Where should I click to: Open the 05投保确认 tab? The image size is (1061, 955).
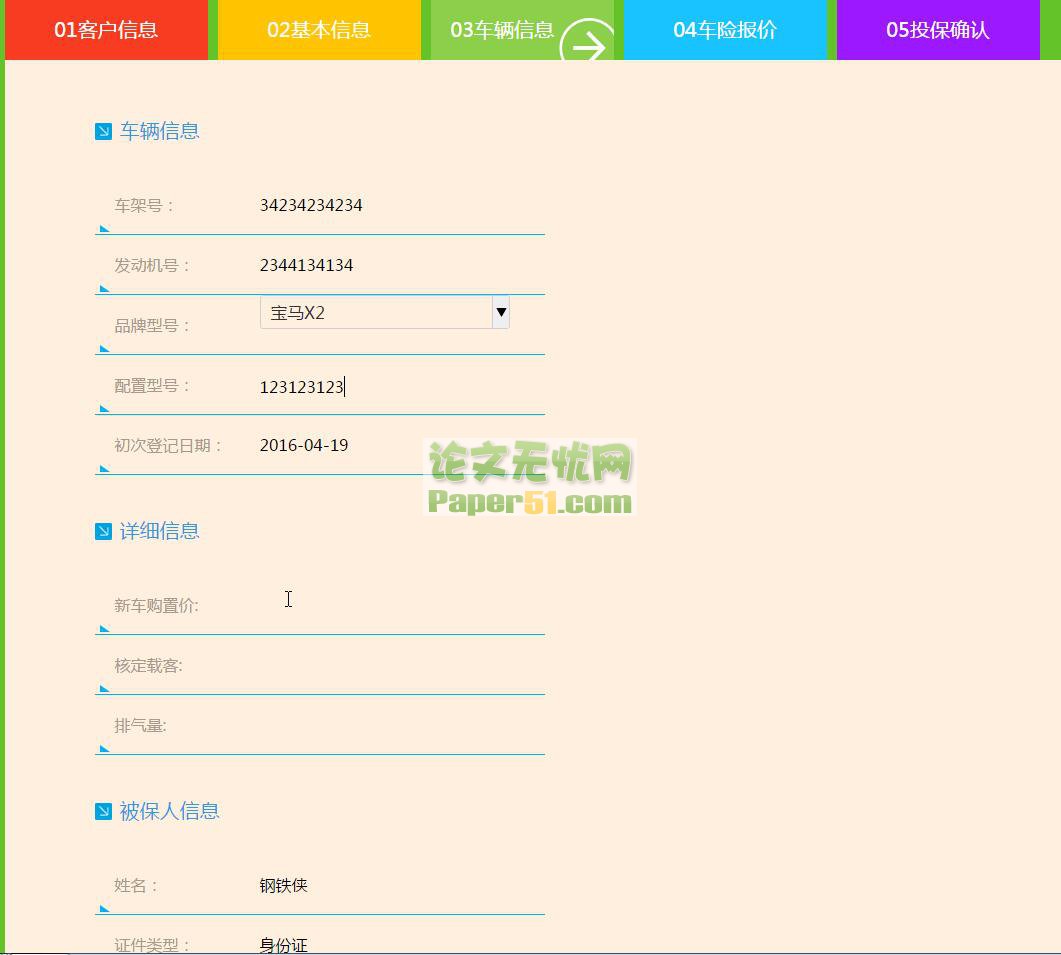[938, 30]
